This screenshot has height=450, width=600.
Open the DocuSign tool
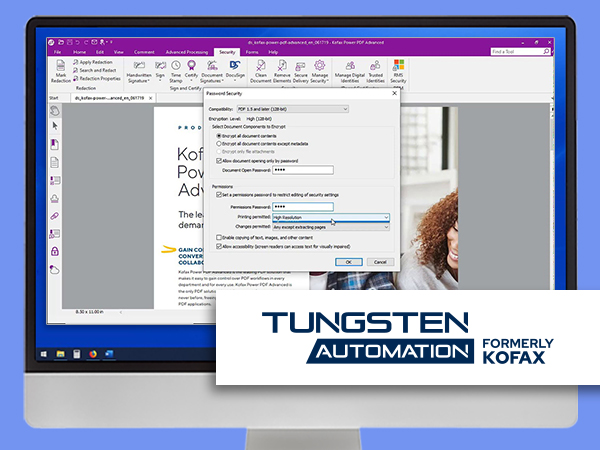(235, 70)
